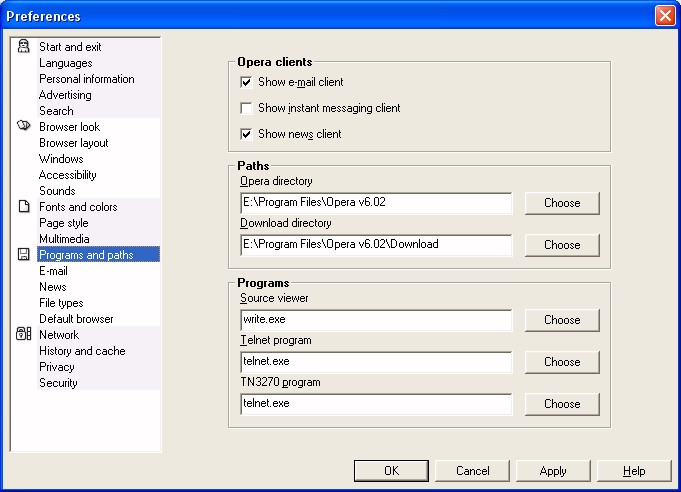Click the Opera directory path field

pyautogui.click(x=376, y=203)
